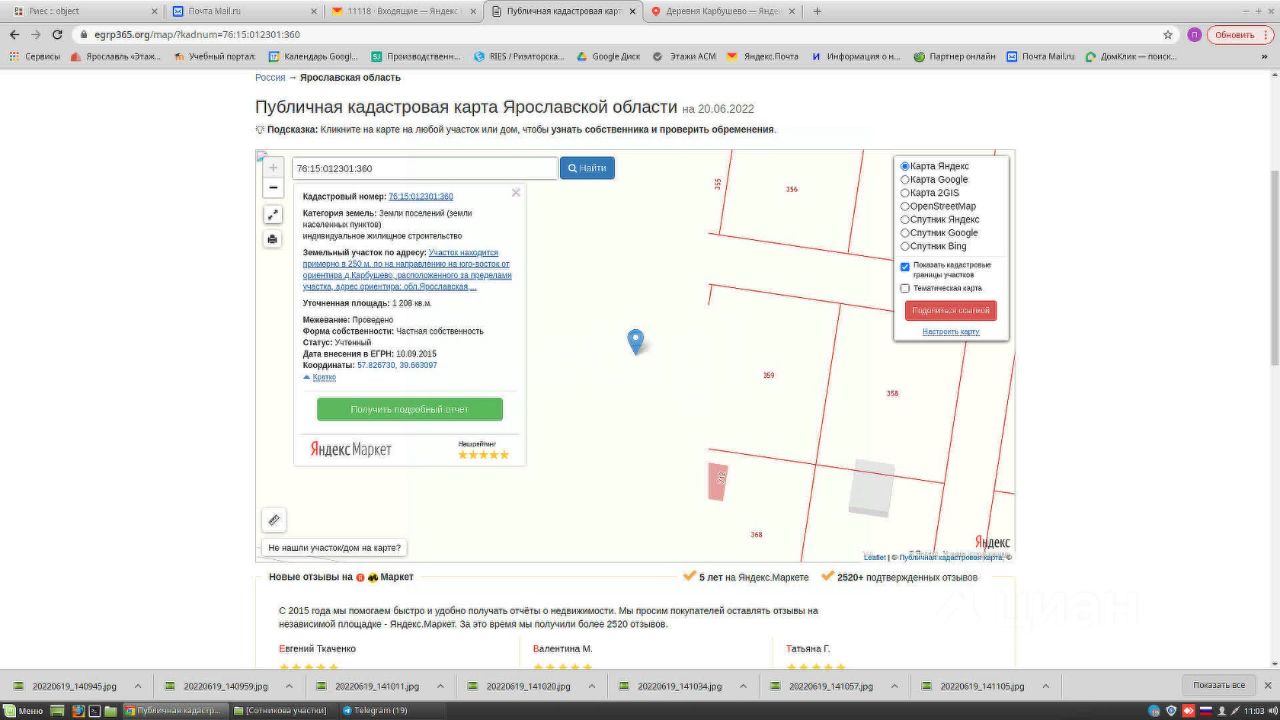Image resolution: width=1280 pixels, height=720 pixels.
Task: Close the parcel info popup
Action: click(x=516, y=193)
